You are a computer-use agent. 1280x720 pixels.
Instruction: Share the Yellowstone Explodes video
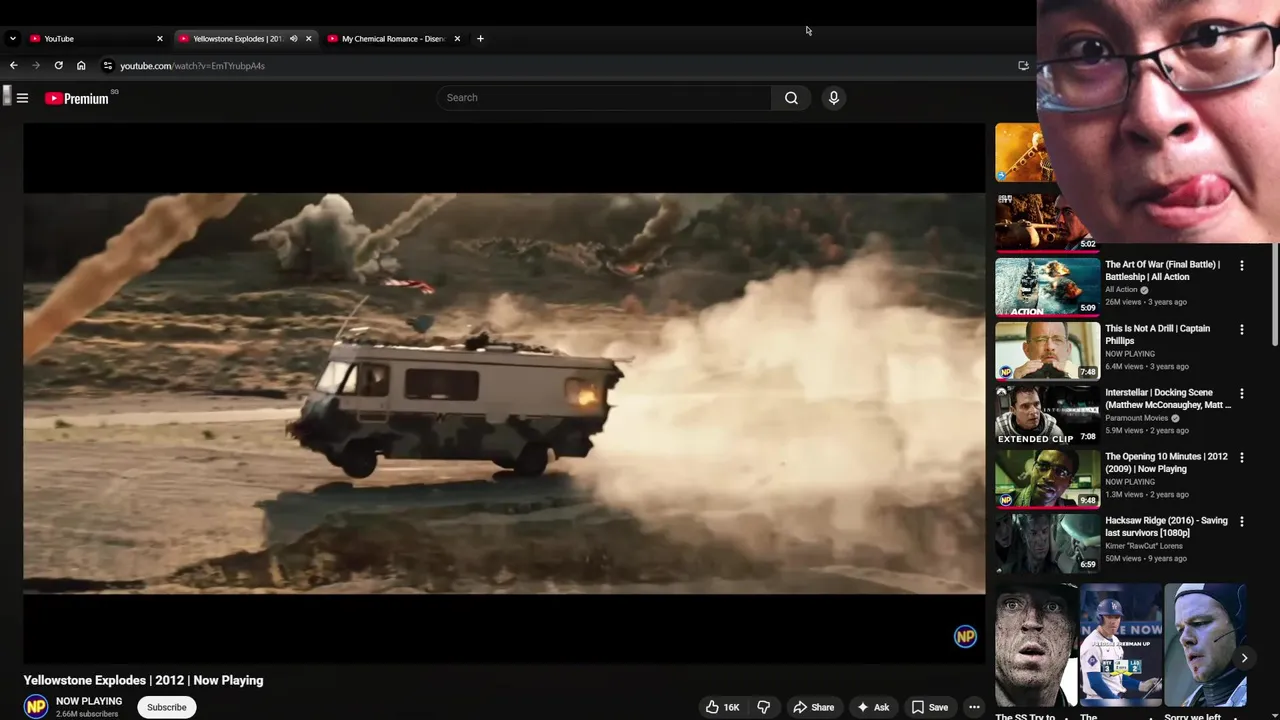(x=813, y=707)
